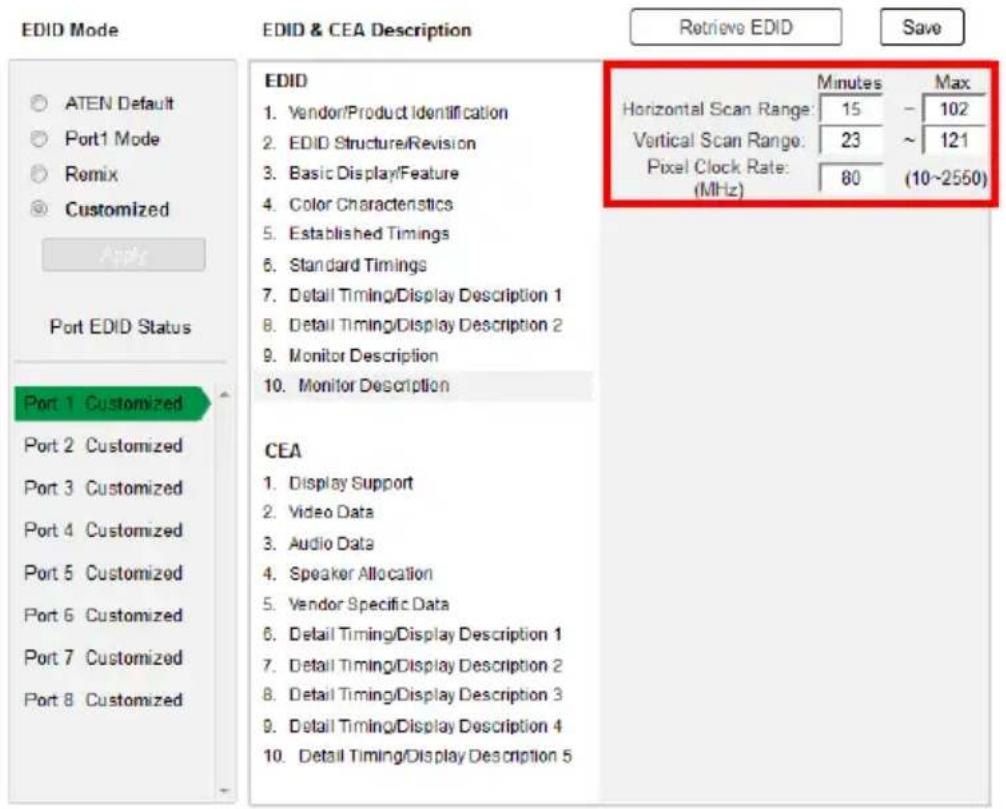Screen dimensions: 1006x809
Task: Open EDID item 10 Monitor Description
Action: click(423, 386)
